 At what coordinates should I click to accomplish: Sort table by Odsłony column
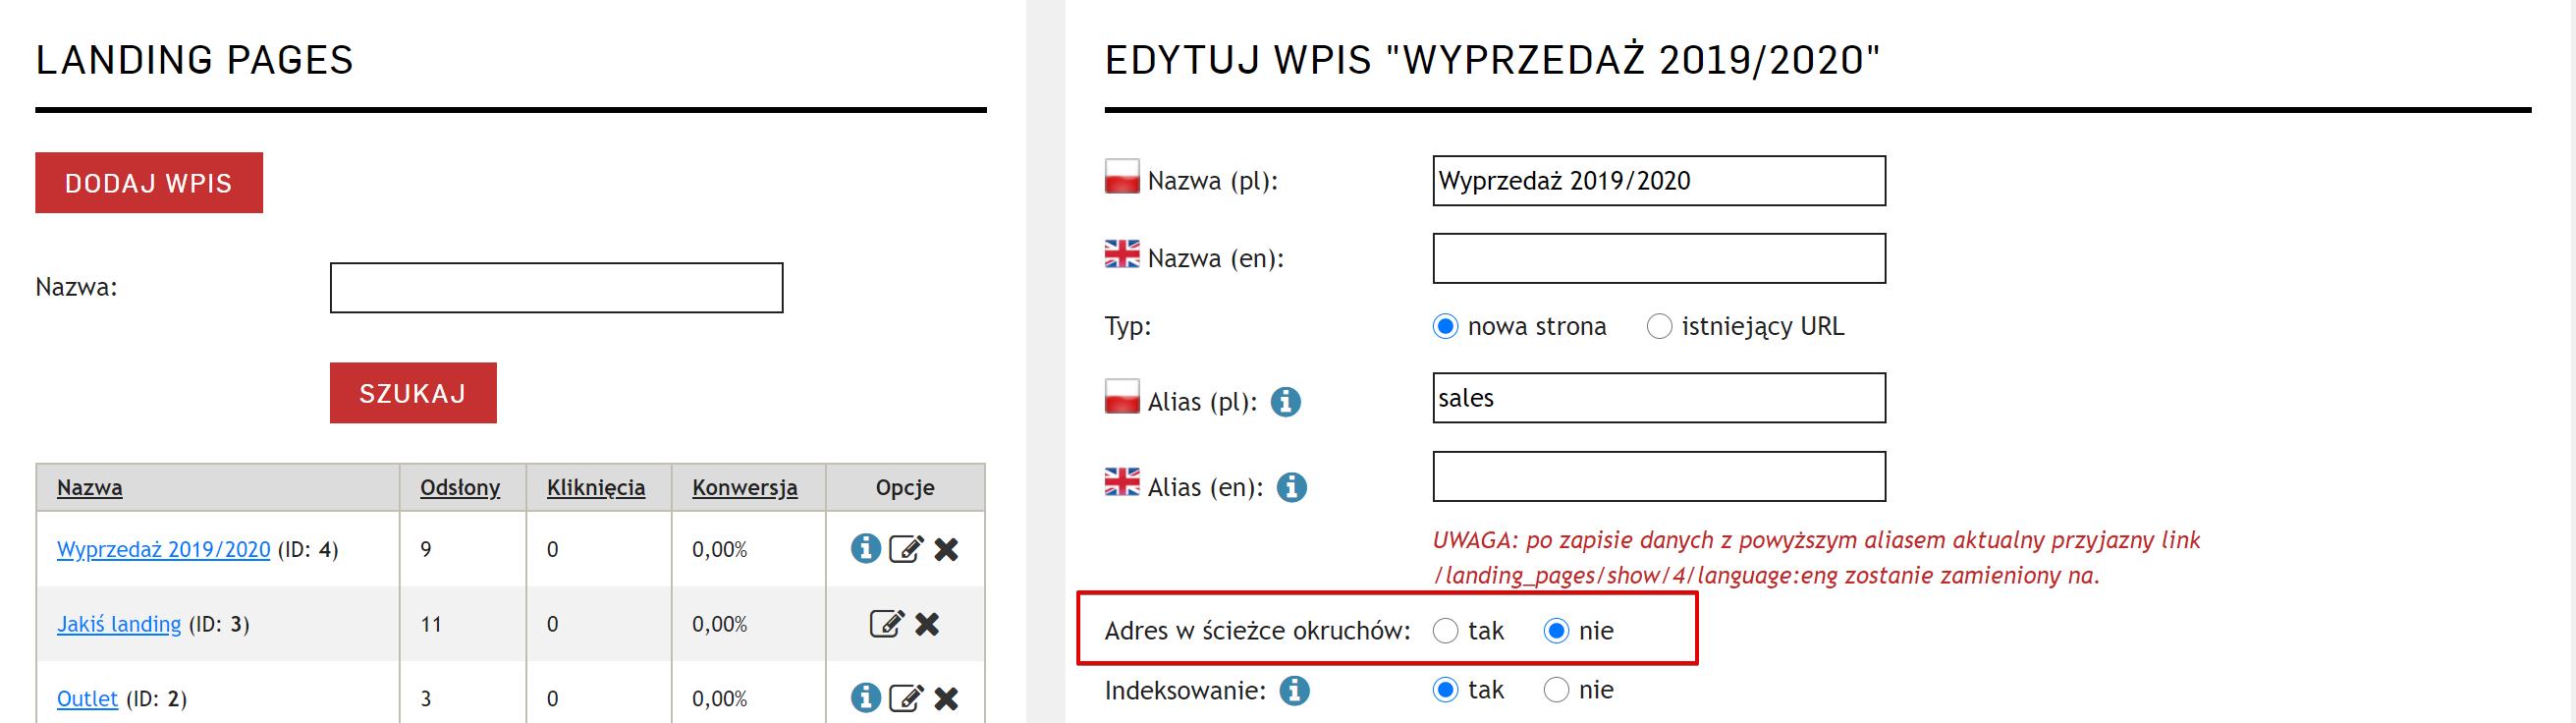pos(460,487)
